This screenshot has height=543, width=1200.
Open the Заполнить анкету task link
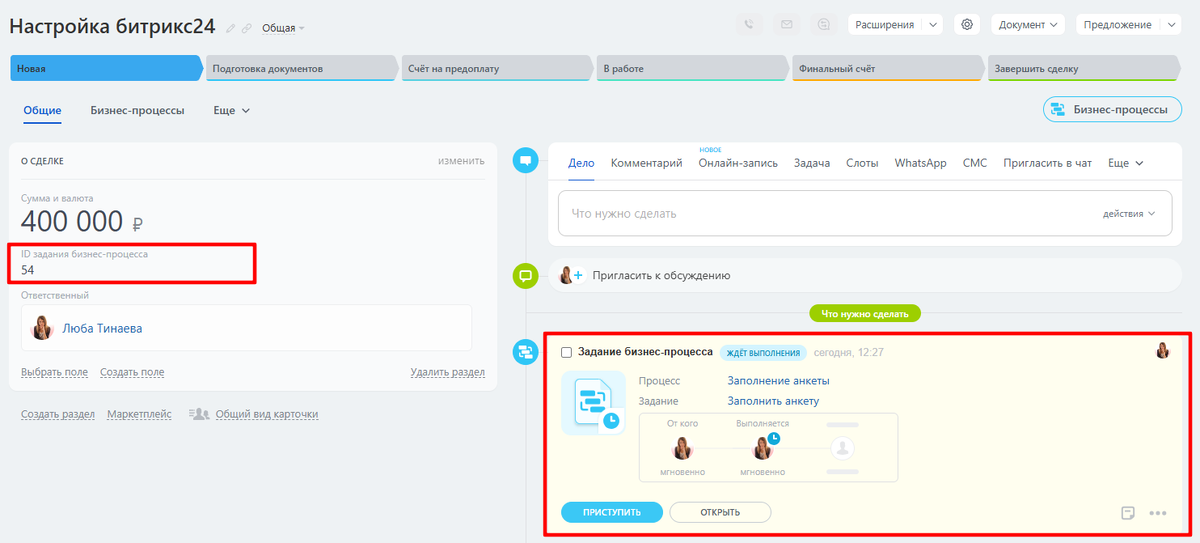(x=773, y=401)
